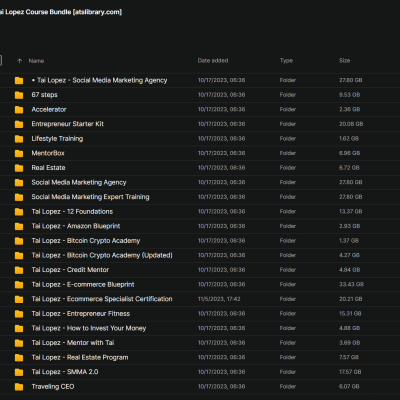Select the Entrepreneur Starter Kit folder icon
Image resolution: width=400 pixels, height=400 pixels.
[x=19, y=124]
